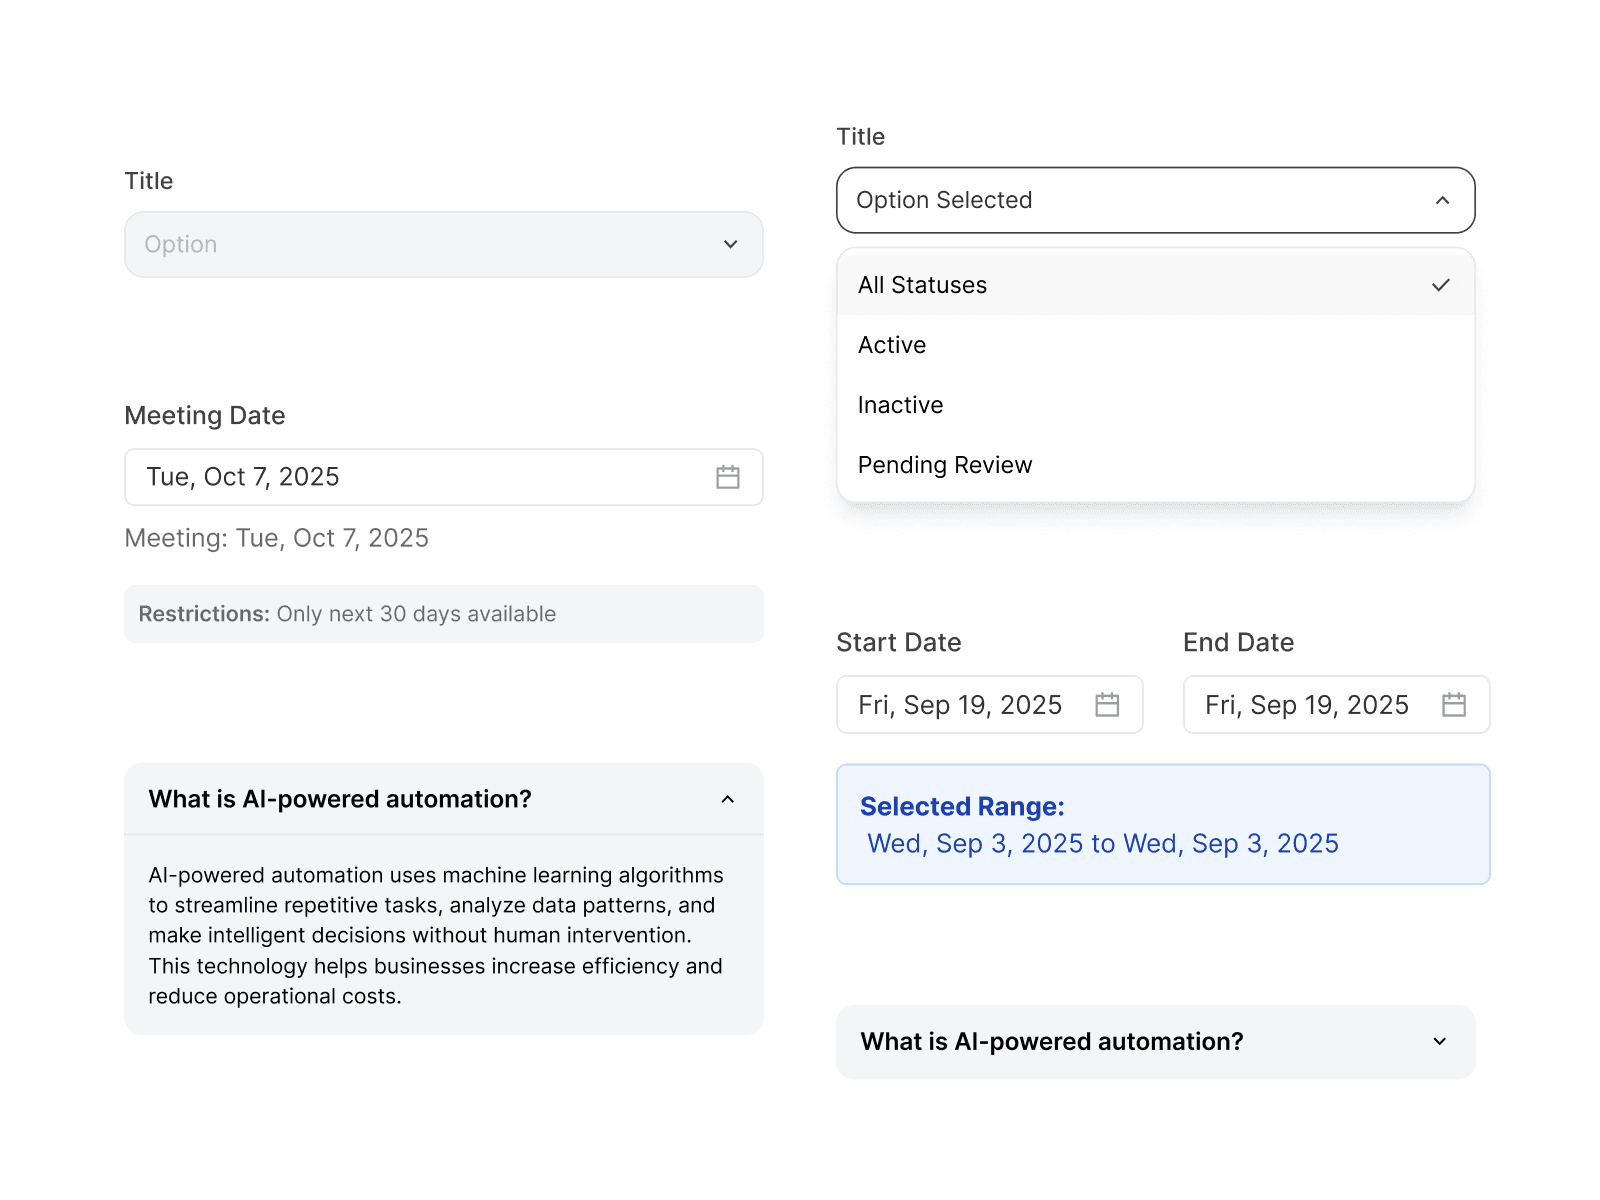Screen dimensions: 1600x1200
Task: Click the Restrictions notice banner
Action: [x=443, y=614]
